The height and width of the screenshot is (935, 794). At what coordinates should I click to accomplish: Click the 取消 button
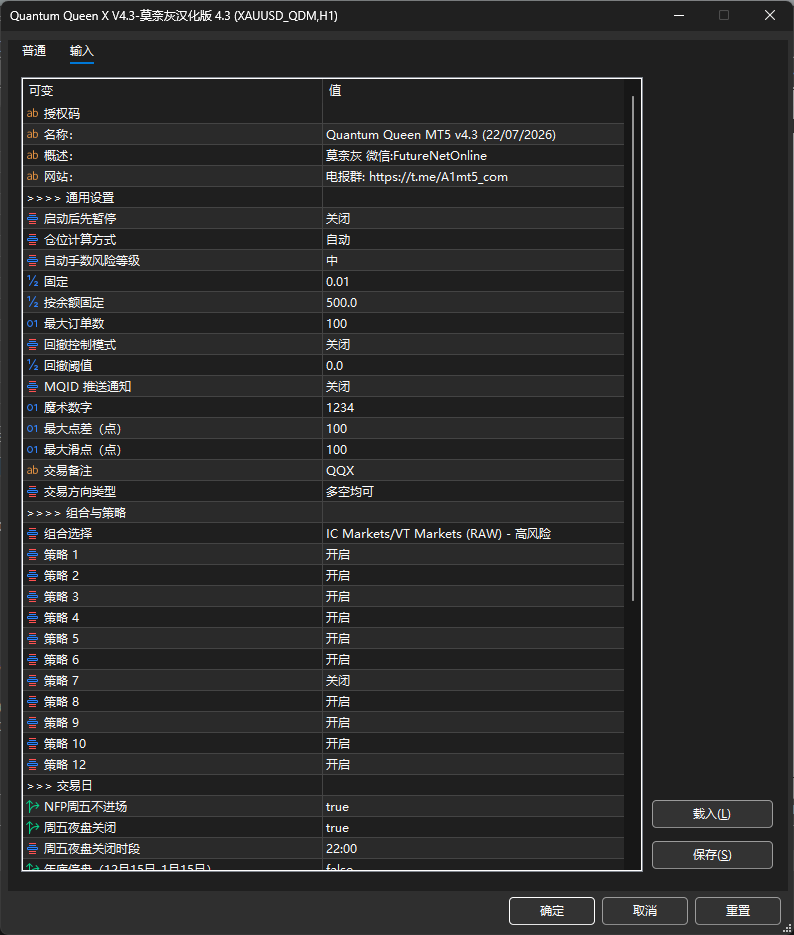(644, 911)
